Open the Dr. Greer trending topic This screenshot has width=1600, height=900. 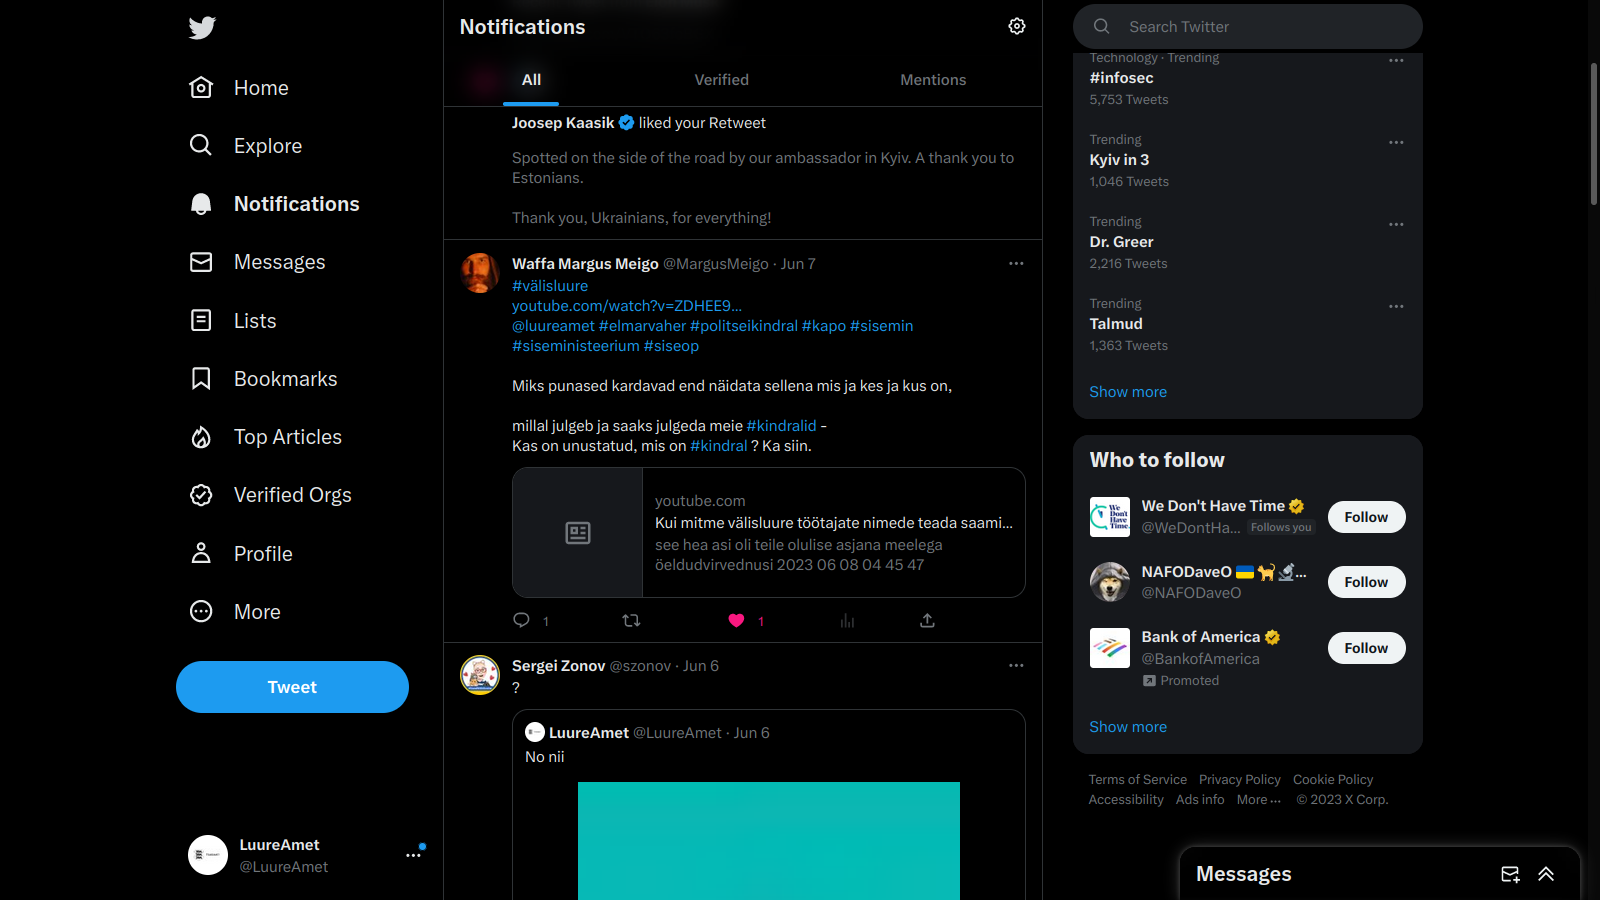[x=1121, y=242]
